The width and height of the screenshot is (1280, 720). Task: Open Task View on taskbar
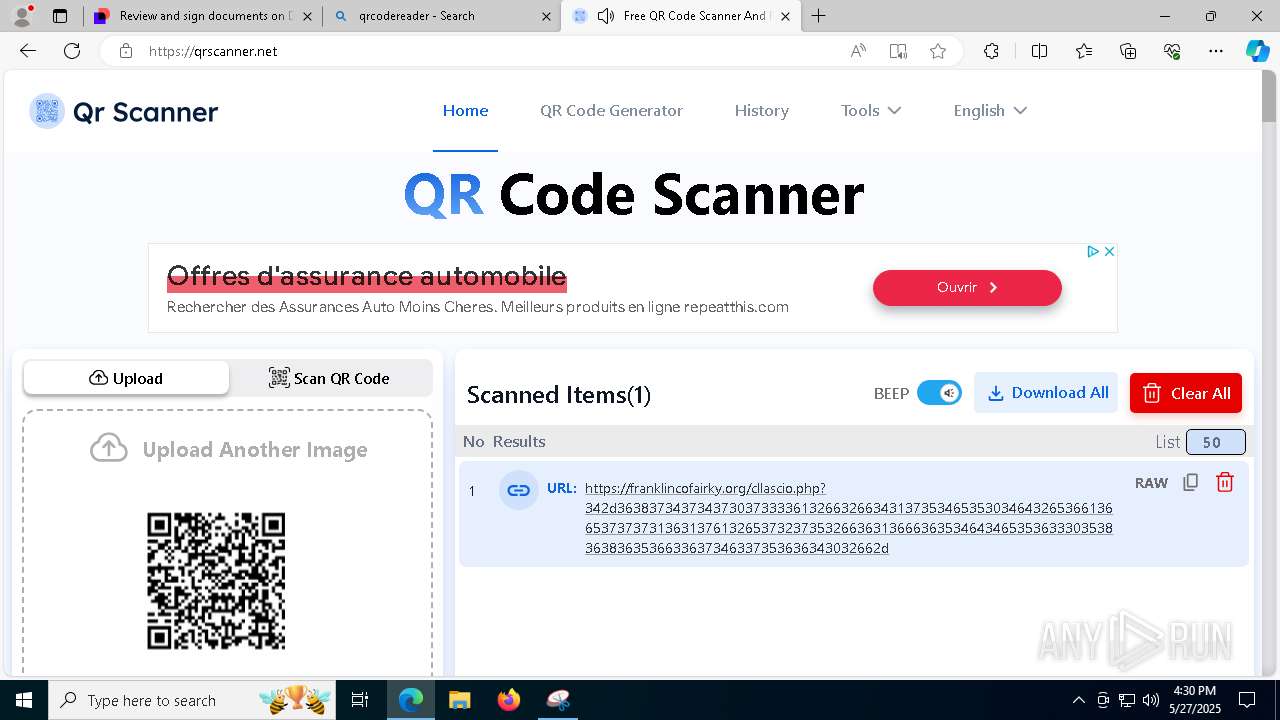pyautogui.click(x=361, y=700)
